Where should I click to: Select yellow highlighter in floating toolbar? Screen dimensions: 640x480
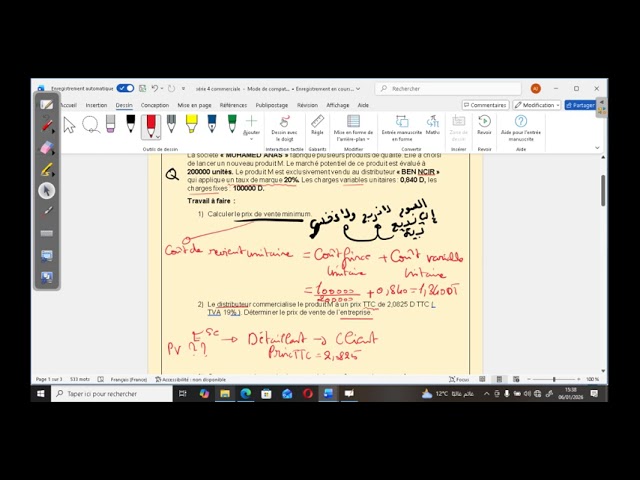click(47, 169)
